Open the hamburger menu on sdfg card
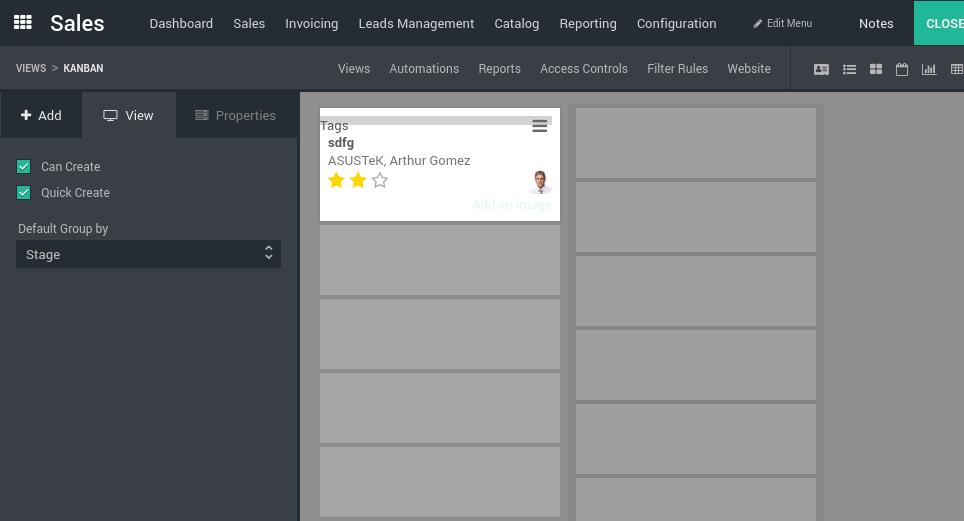This screenshot has height=521, width=964. tap(540, 126)
